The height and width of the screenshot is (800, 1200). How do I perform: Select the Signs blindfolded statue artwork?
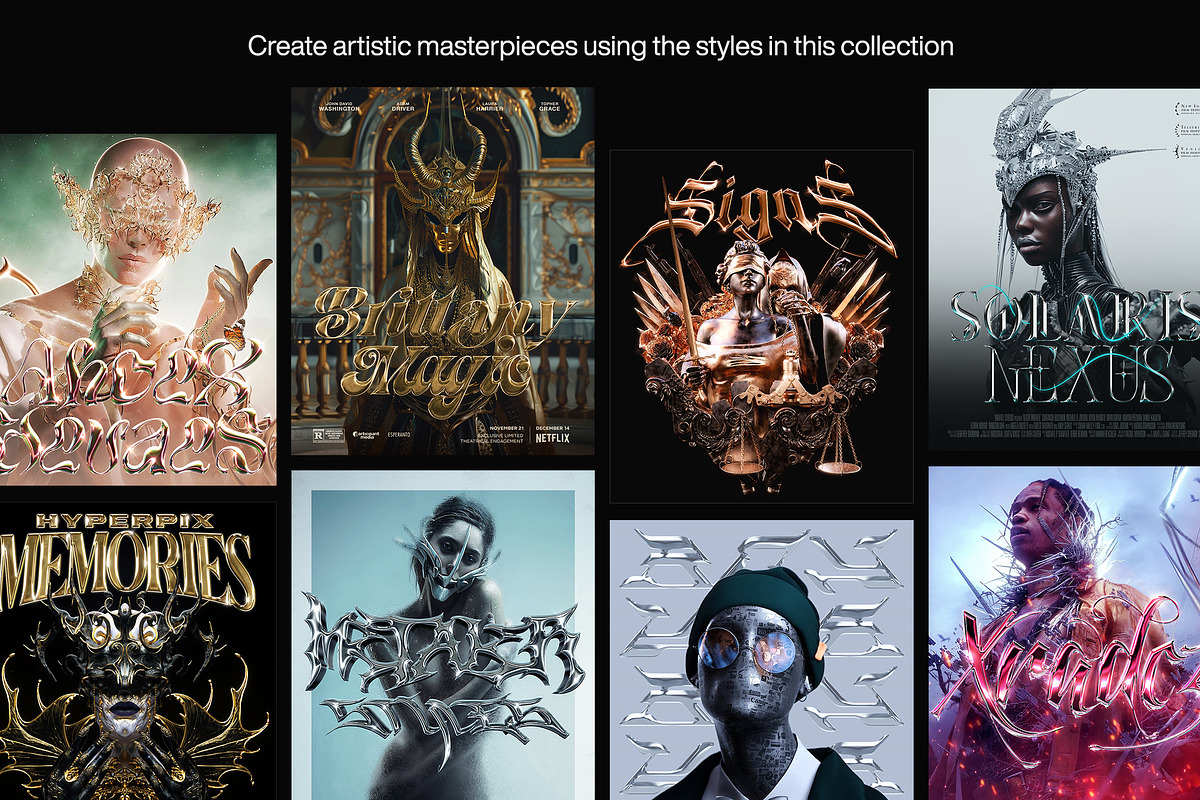[761, 326]
